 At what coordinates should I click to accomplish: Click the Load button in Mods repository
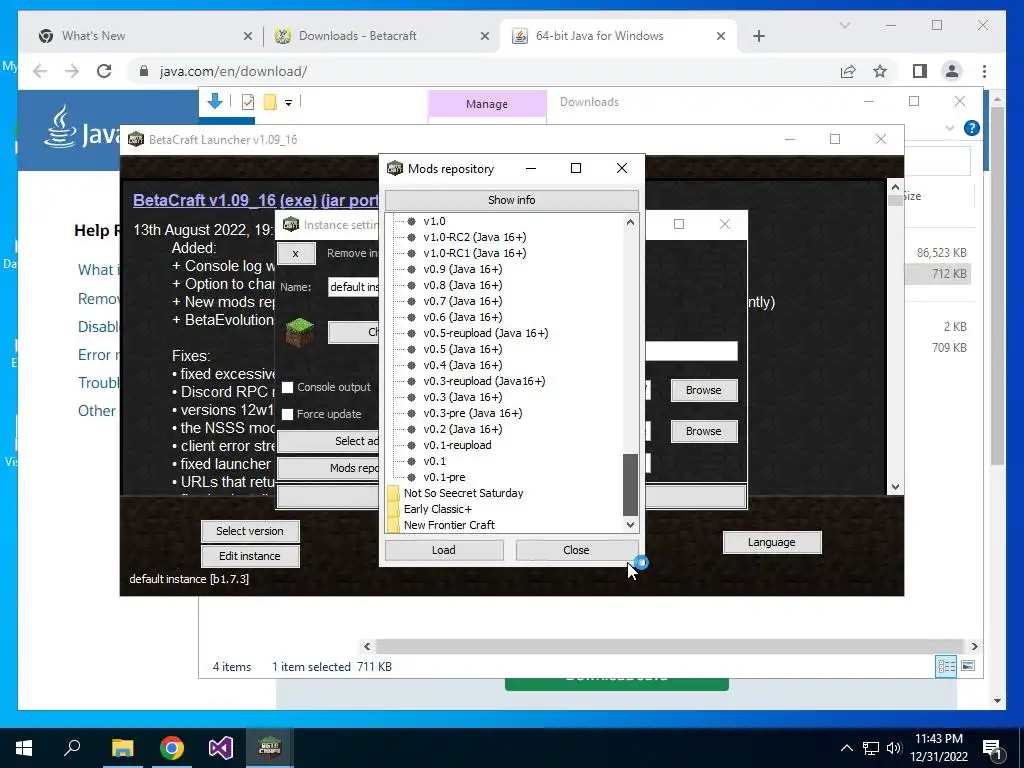(443, 550)
